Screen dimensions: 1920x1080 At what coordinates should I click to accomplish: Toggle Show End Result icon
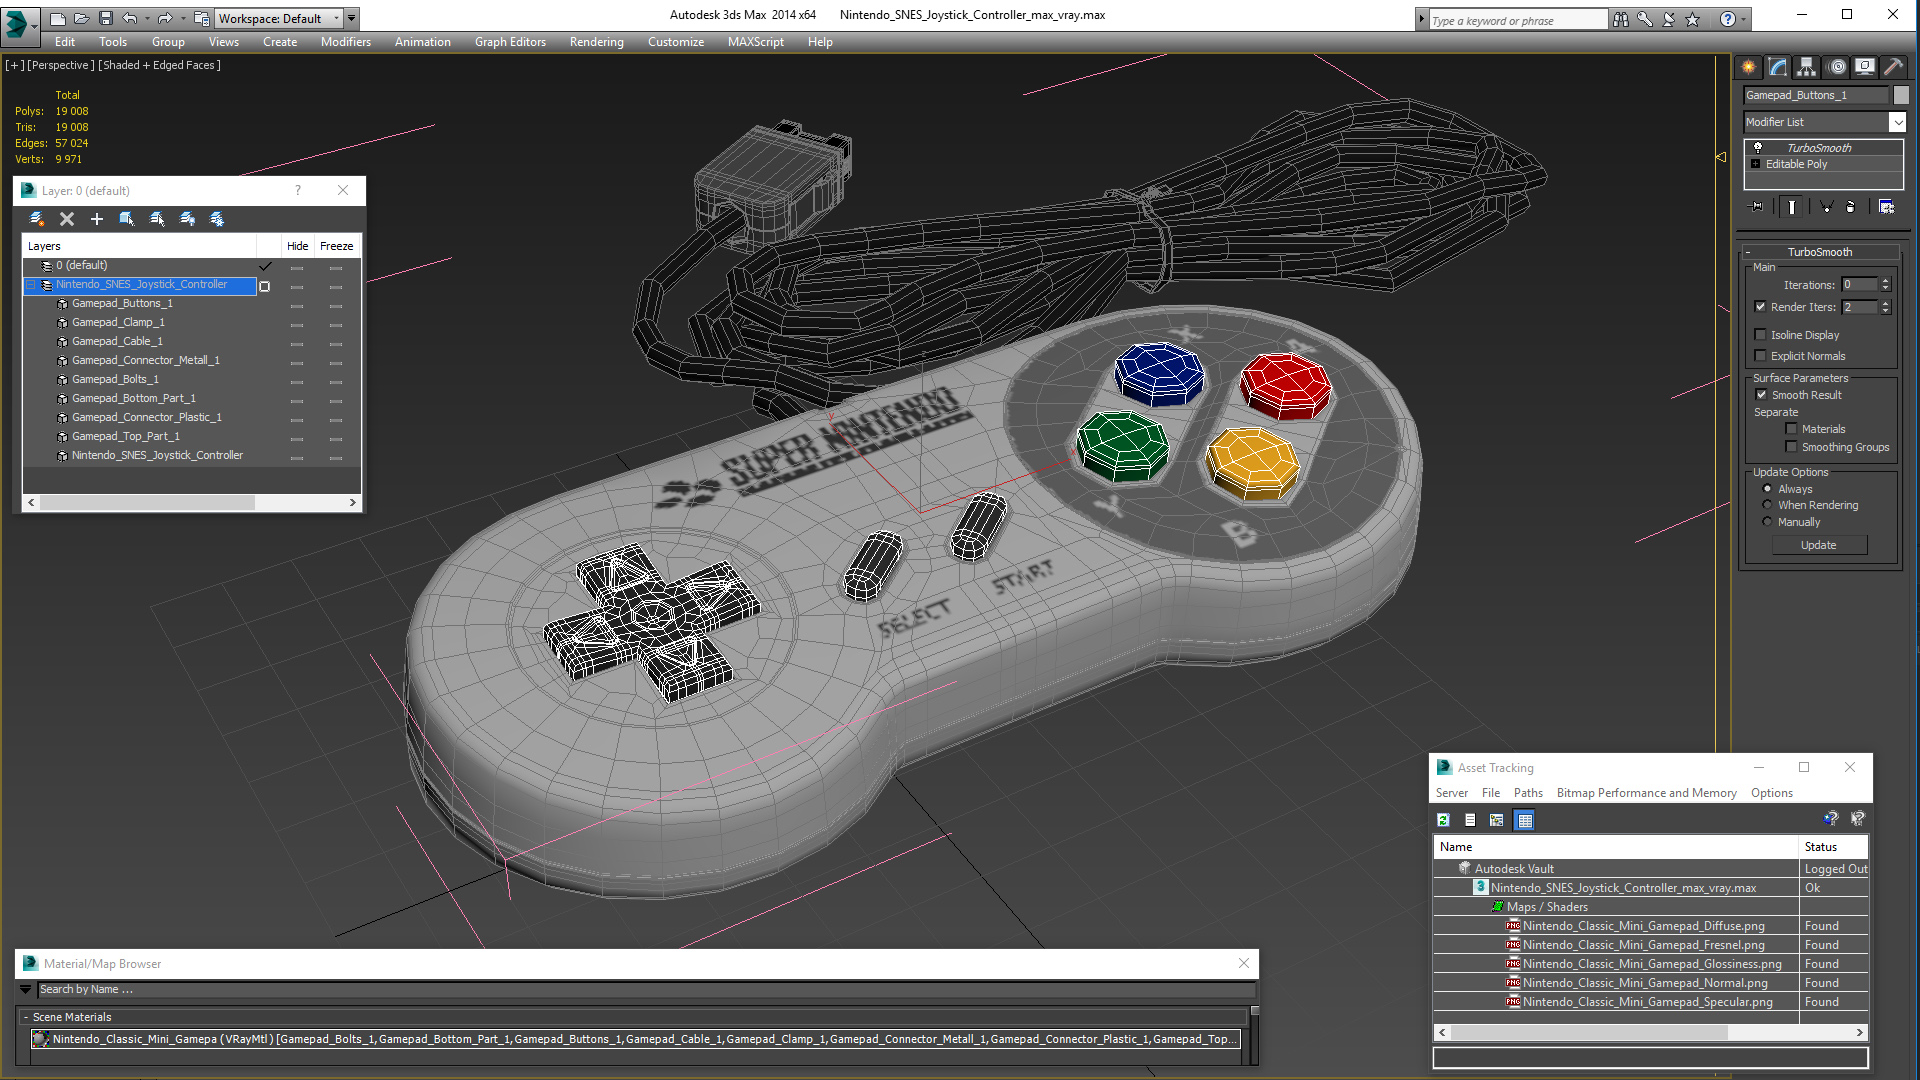1792,207
